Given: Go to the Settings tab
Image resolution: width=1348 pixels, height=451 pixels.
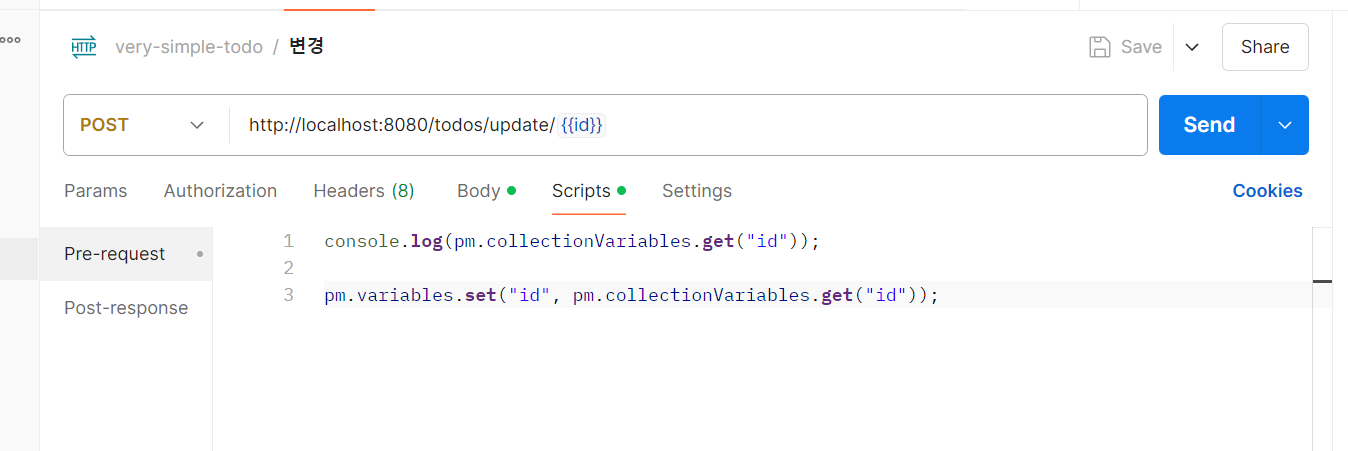Looking at the screenshot, I should [x=697, y=191].
